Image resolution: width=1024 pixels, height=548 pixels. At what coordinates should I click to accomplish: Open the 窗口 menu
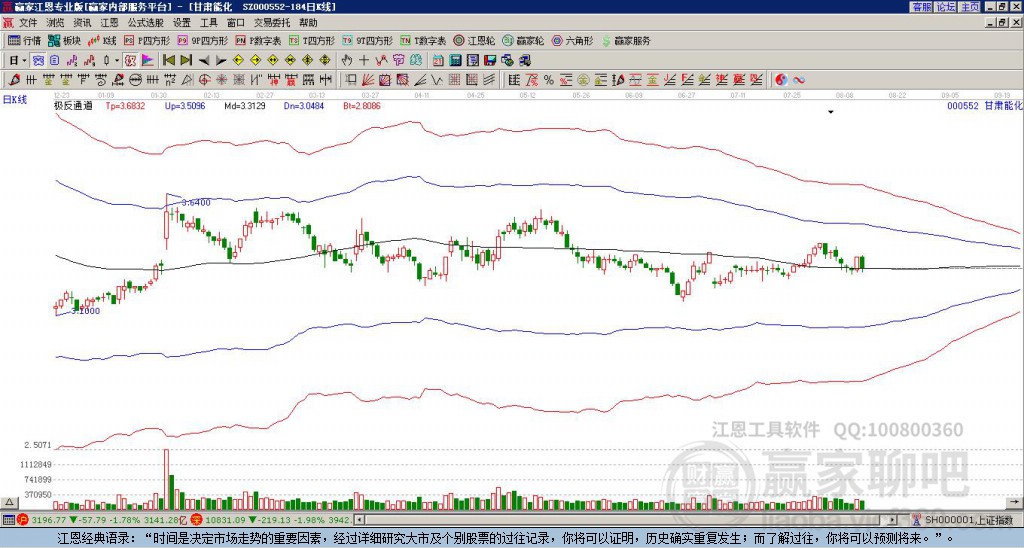[x=236, y=23]
